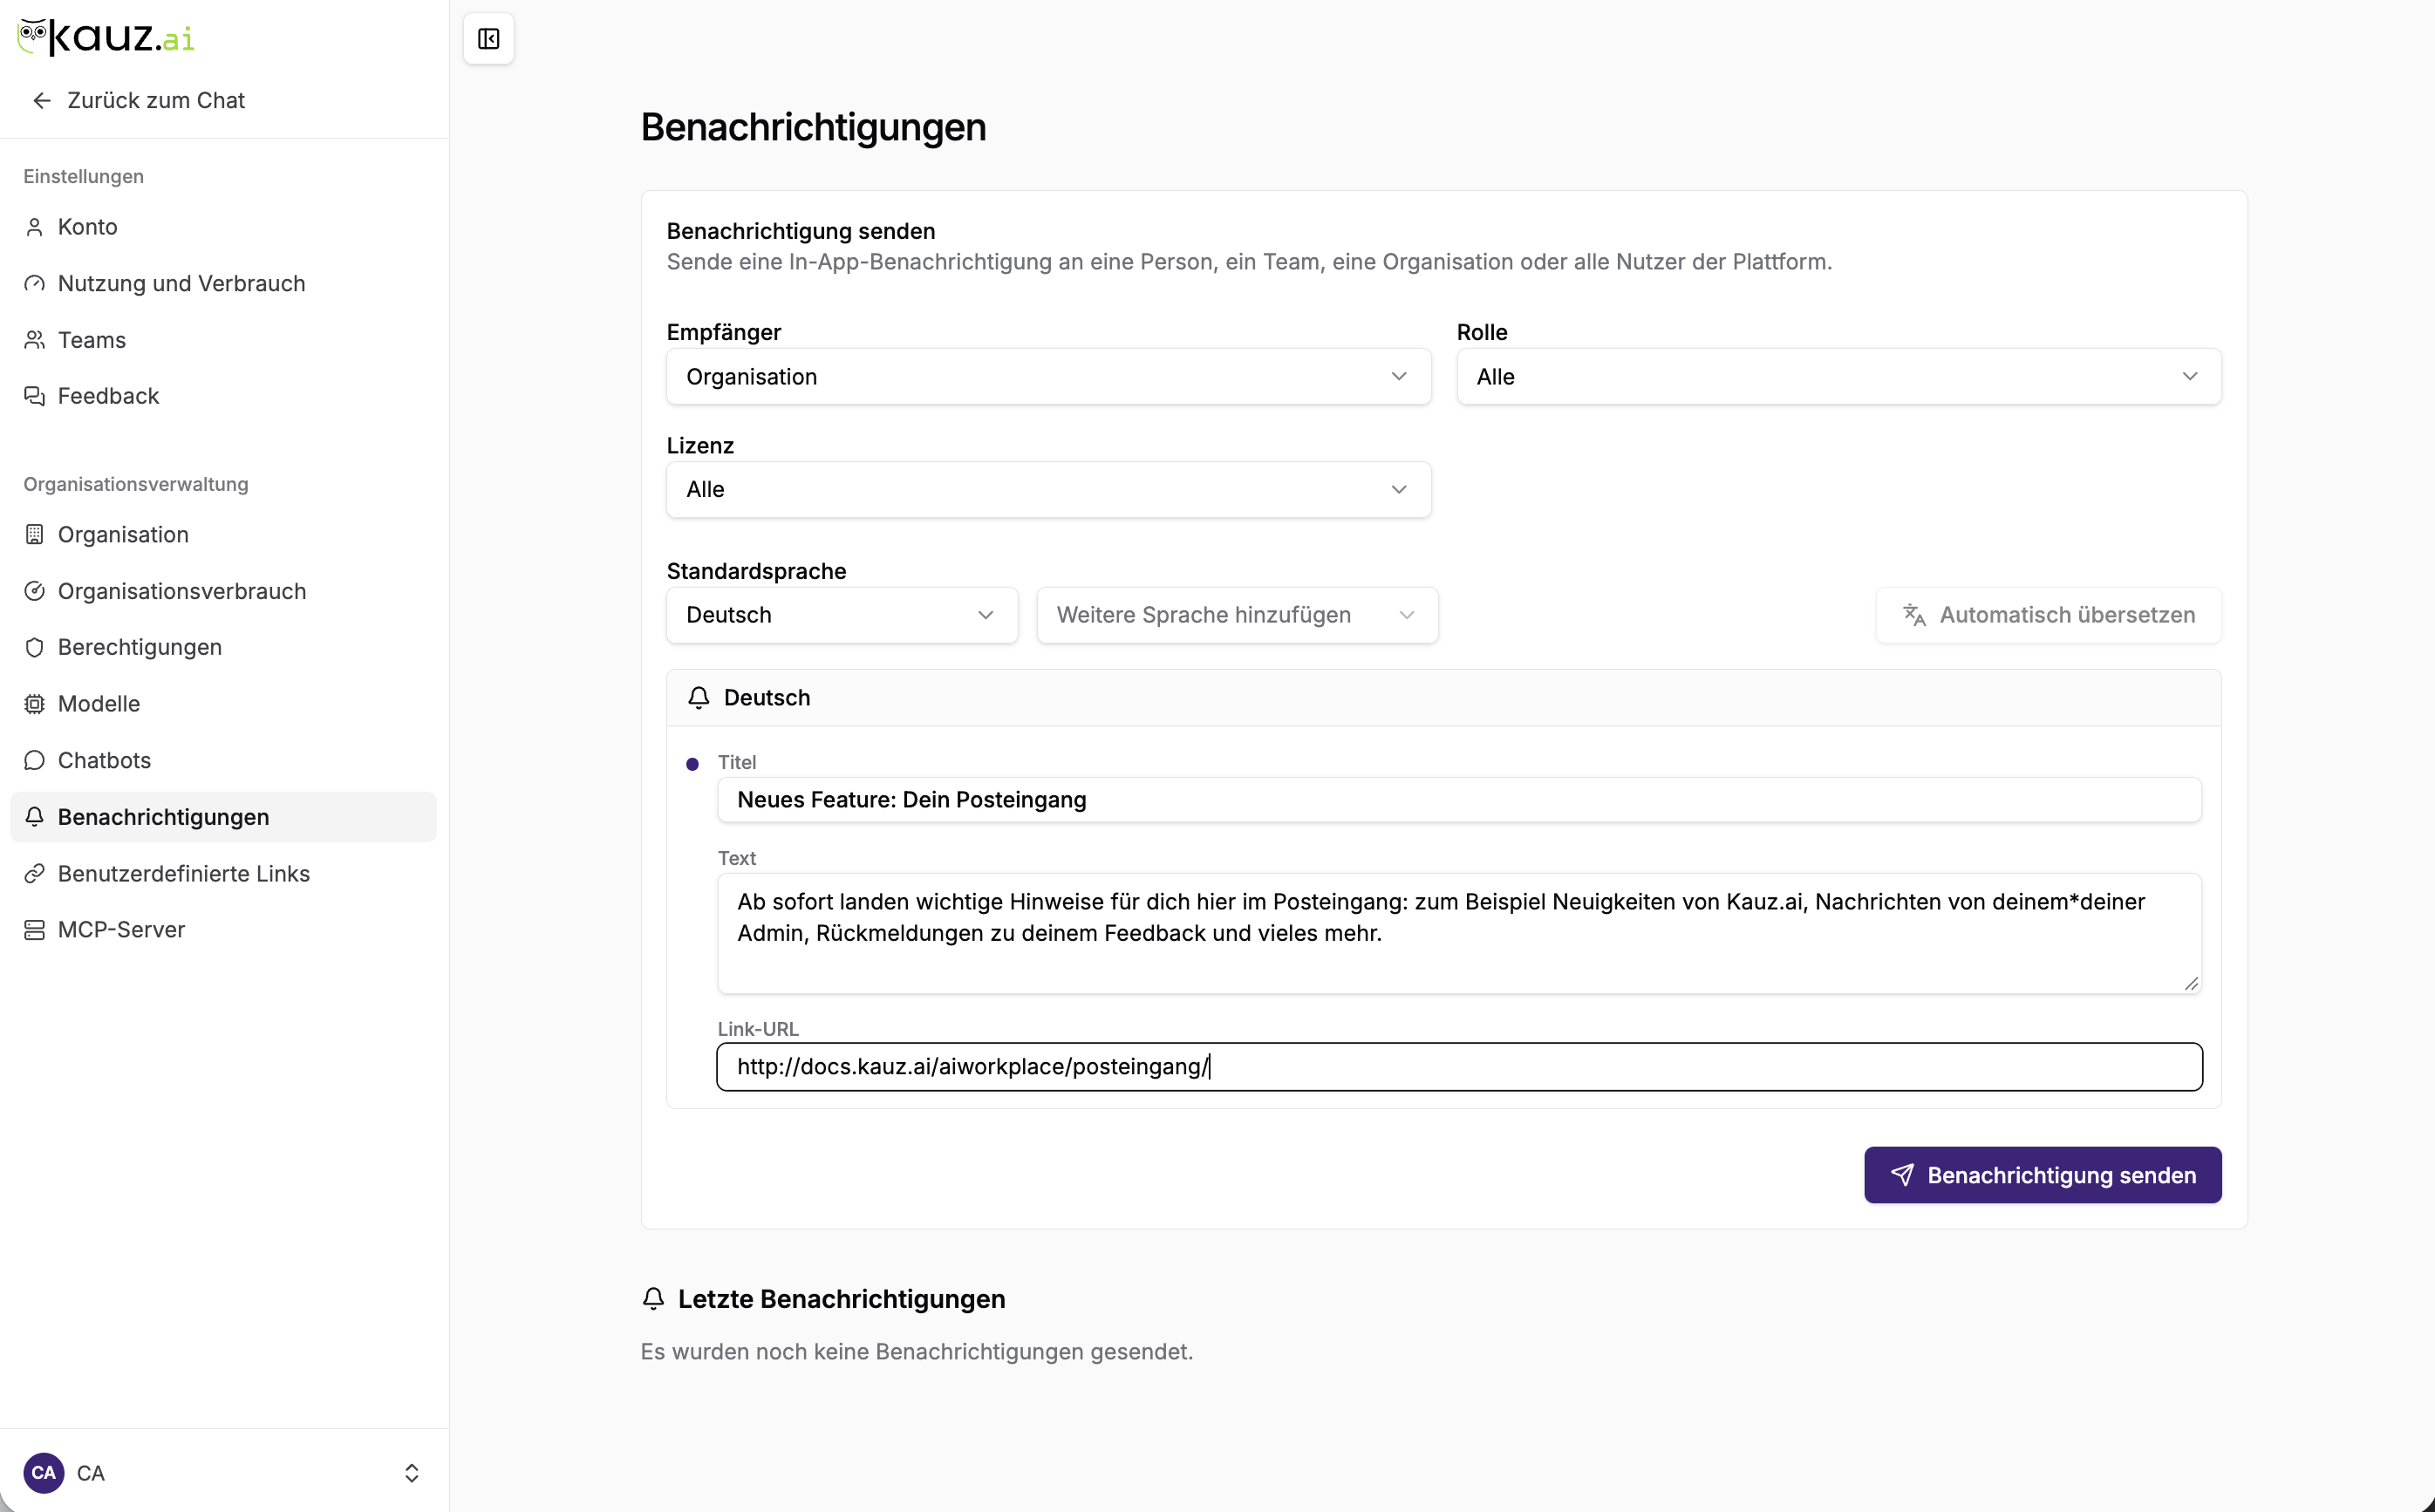Image resolution: width=2435 pixels, height=1512 pixels.
Task: Click the back arrow icon beside Zurück zum Chat
Action: [42, 101]
